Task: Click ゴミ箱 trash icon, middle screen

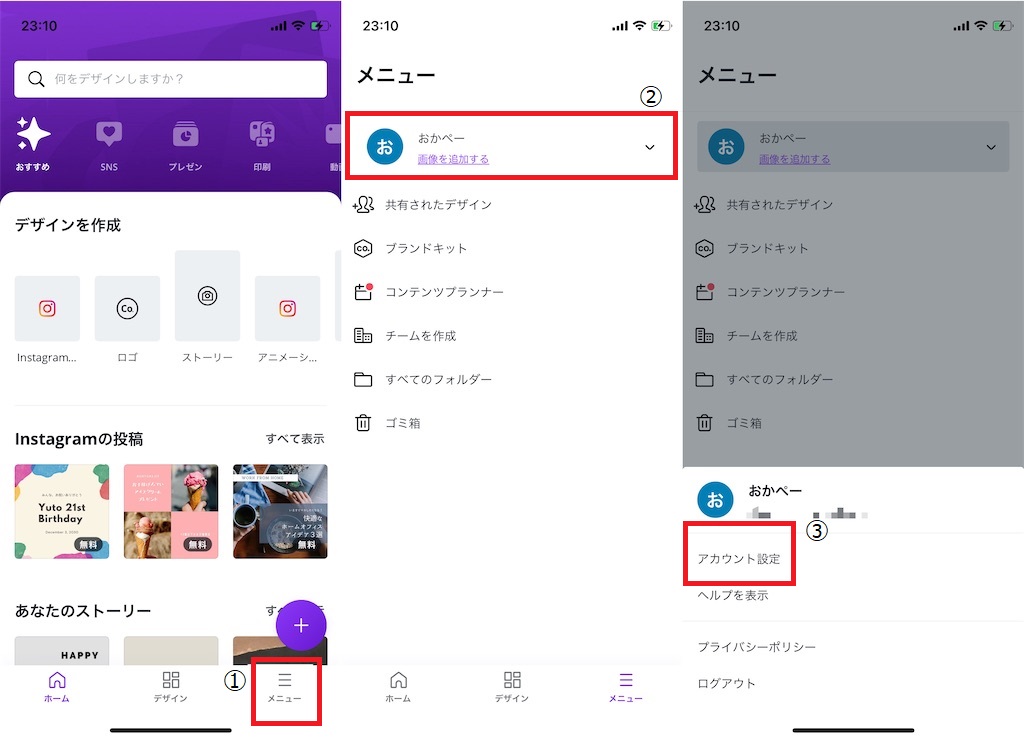Action: pos(363,423)
